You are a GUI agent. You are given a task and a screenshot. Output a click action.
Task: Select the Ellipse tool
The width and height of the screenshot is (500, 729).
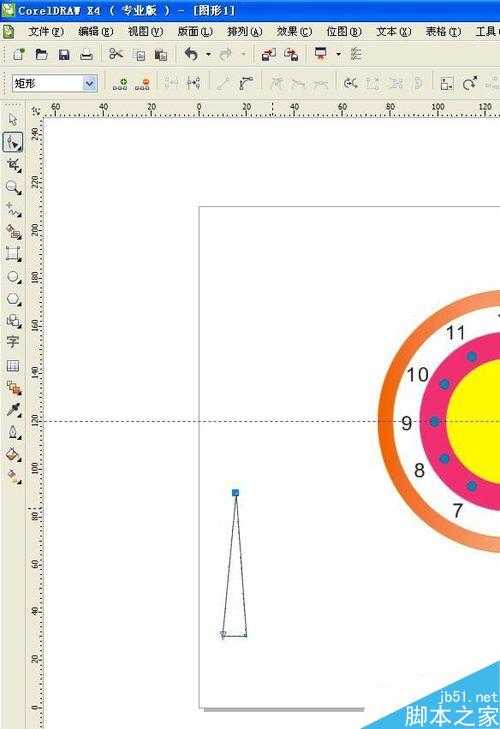click(x=13, y=277)
